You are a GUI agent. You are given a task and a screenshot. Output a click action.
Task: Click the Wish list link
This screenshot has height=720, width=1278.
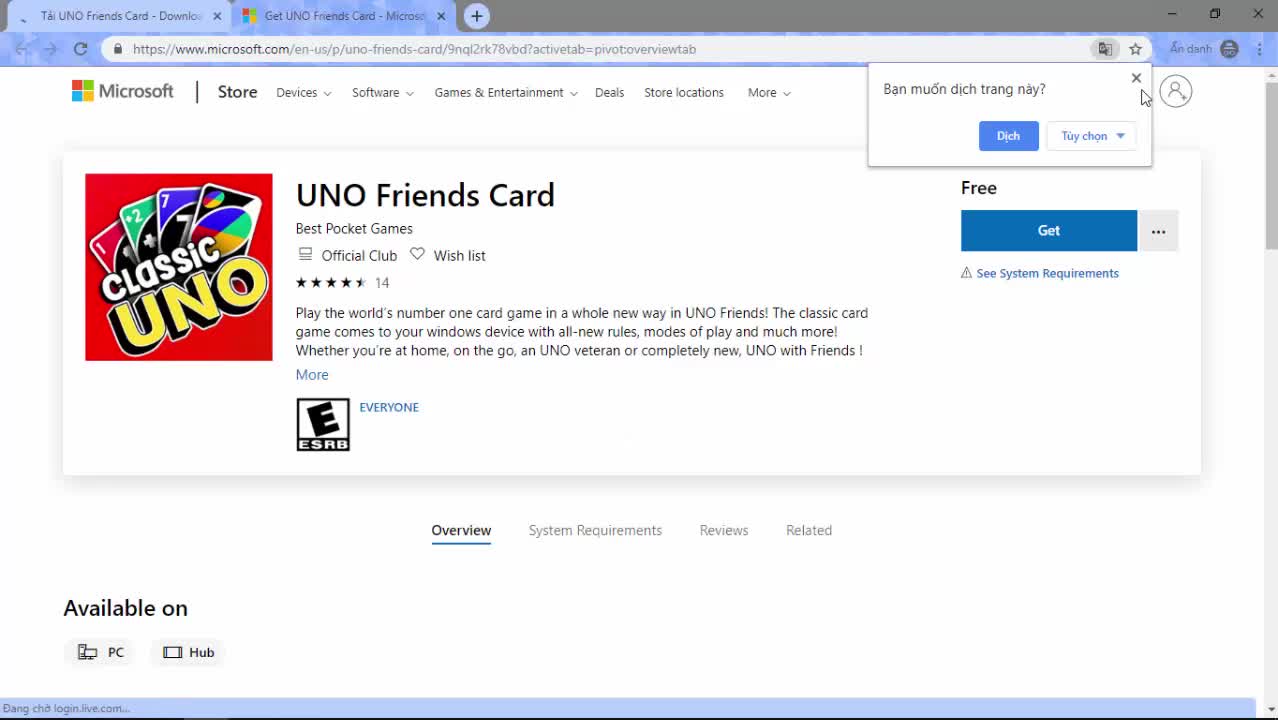[x=459, y=255]
